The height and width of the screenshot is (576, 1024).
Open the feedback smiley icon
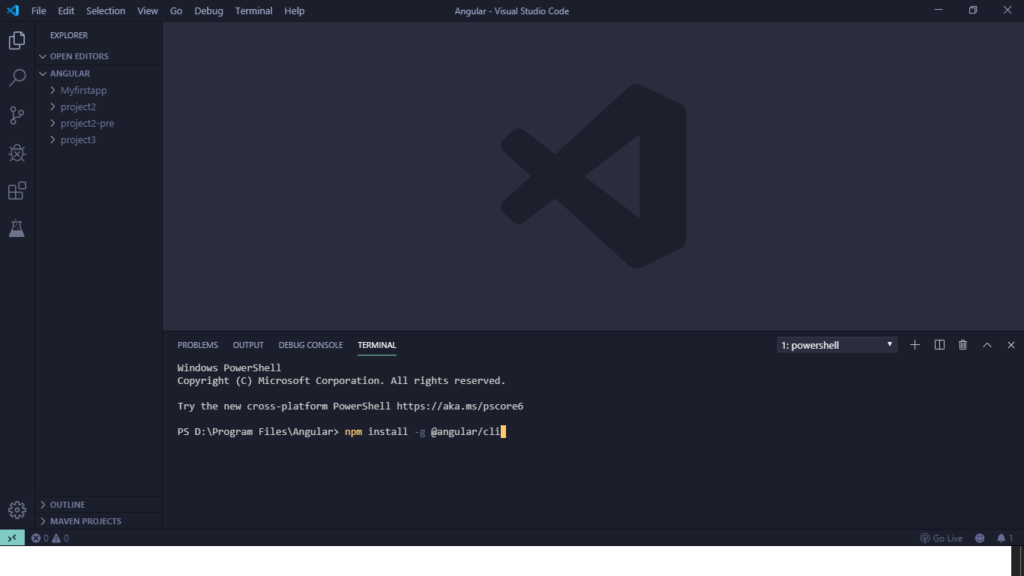980,538
